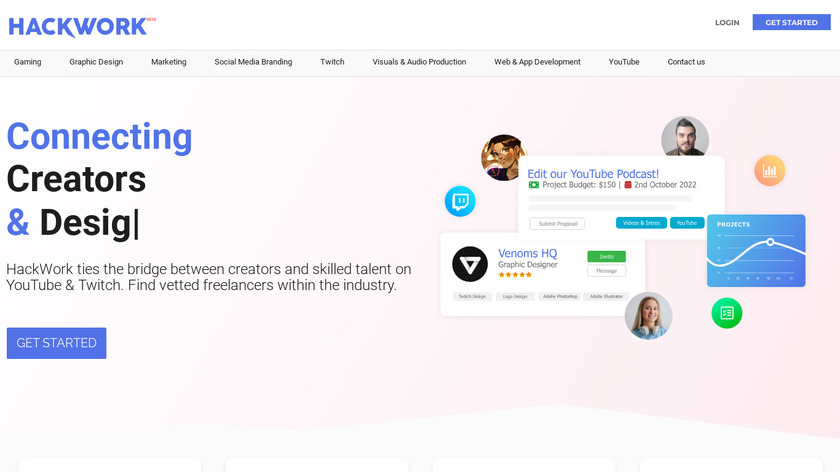The height and width of the screenshot is (472, 840).
Task: Click the orange bar chart icon
Action: coord(770,171)
